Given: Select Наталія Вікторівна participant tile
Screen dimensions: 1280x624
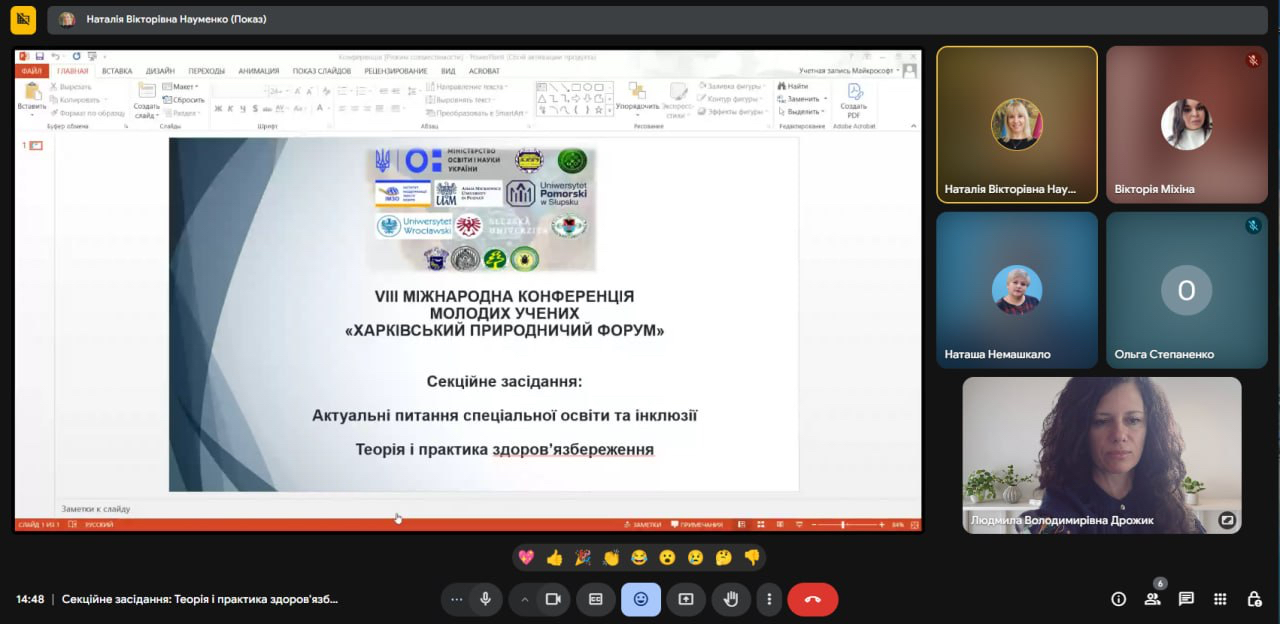Looking at the screenshot, I should [x=1017, y=125].
